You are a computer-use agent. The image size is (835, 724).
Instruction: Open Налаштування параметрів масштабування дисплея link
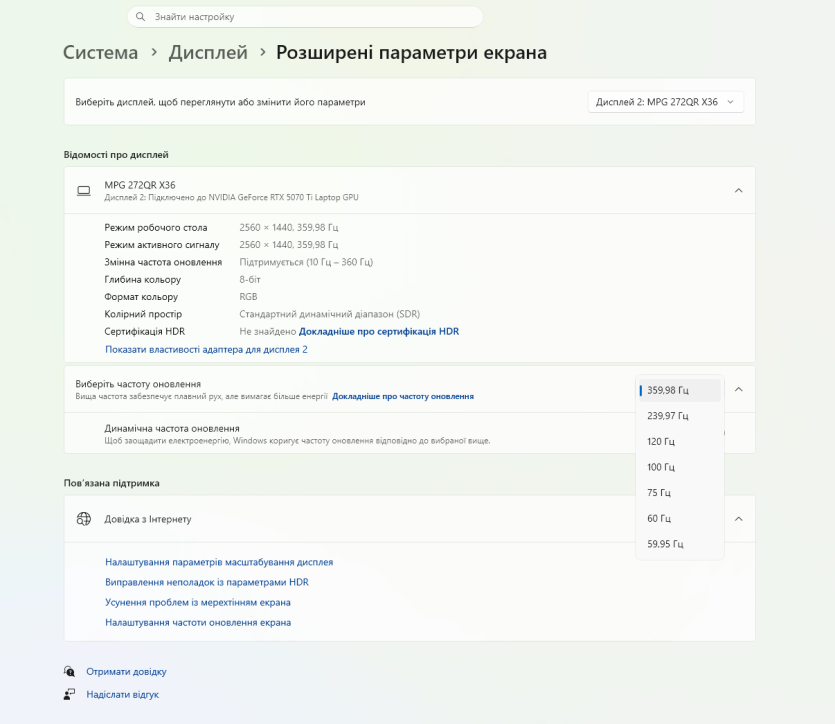pos(219,562)
